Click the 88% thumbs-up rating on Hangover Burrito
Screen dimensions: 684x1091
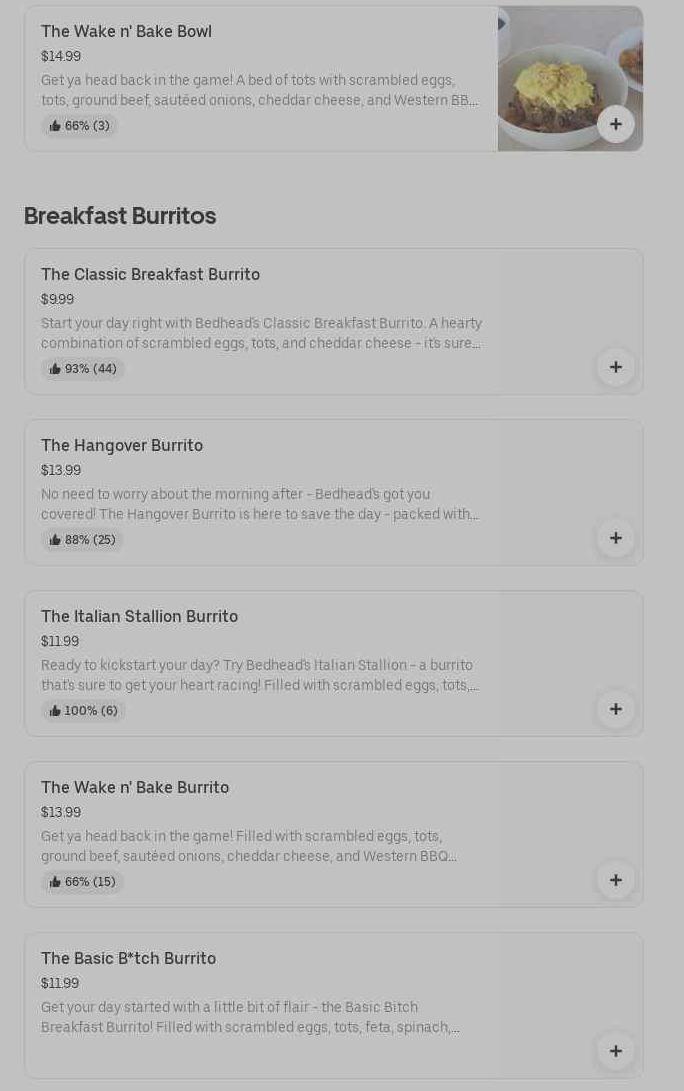coord(83,540)
